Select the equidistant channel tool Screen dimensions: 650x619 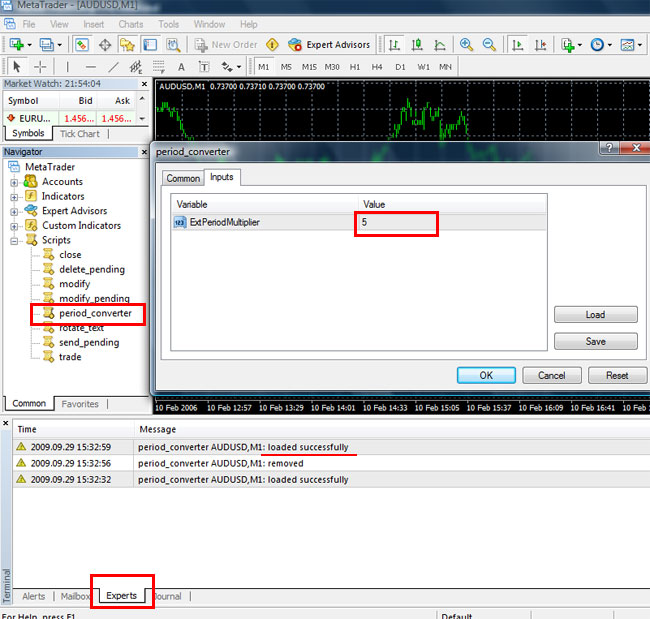click(x=136, y=66)
